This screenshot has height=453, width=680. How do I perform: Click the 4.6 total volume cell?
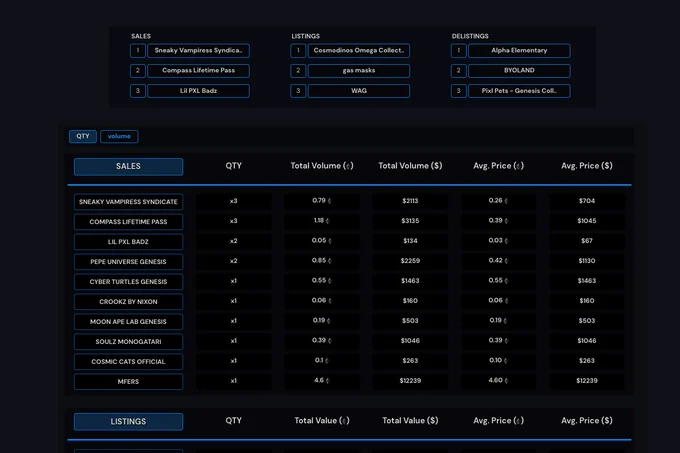coord(322,381)
